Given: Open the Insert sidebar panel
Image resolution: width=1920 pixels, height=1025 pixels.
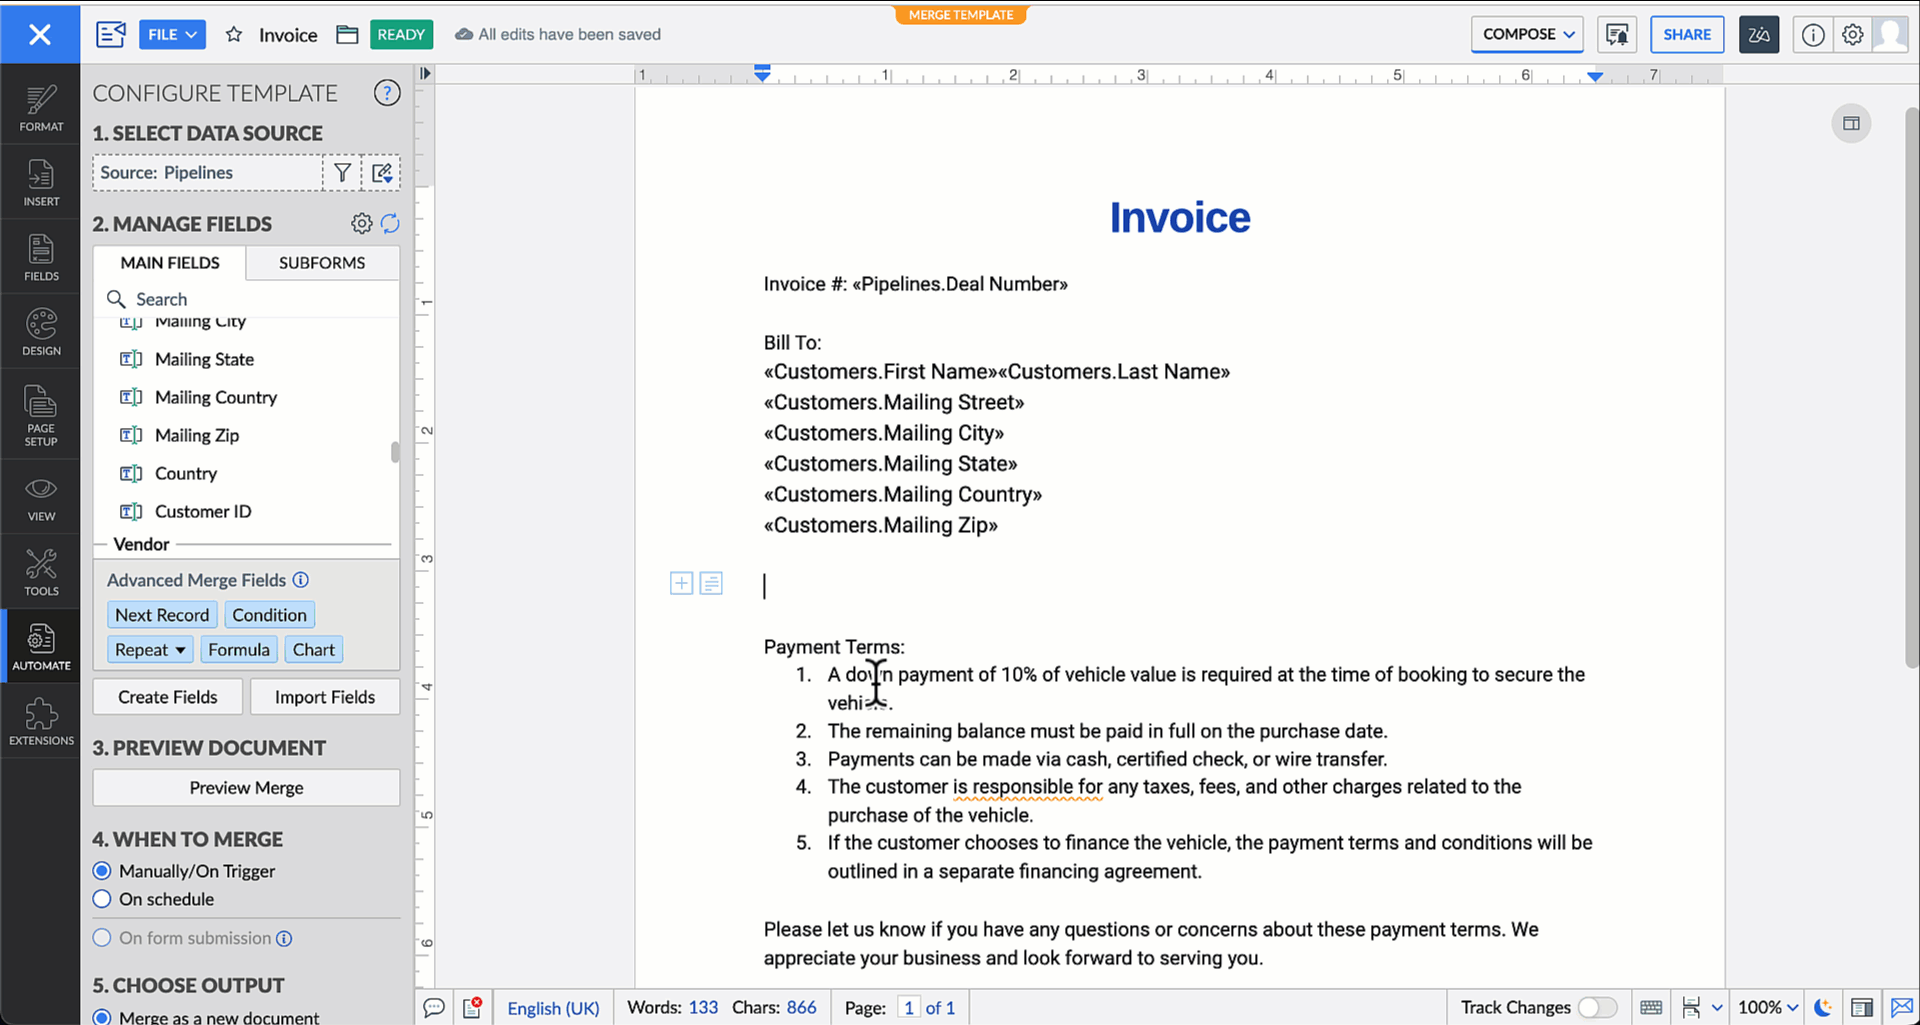Looking at the screenshot, I should [x=41, y=183].
